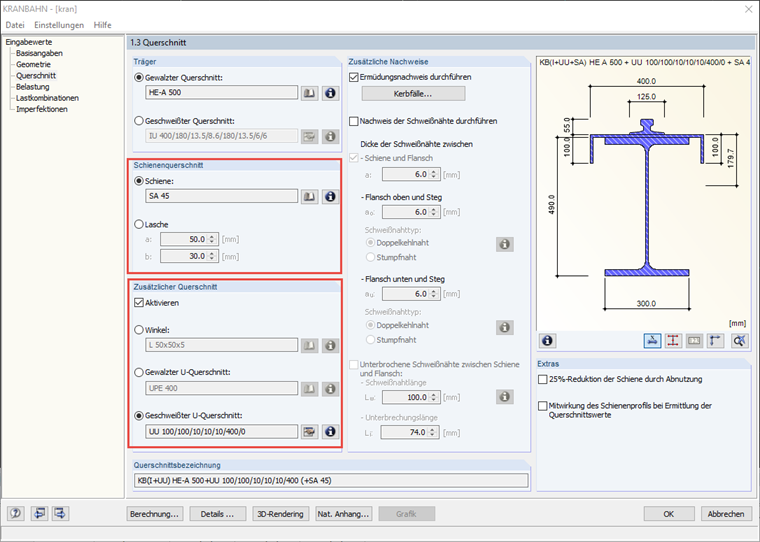Select Basisangaben in the tree
Viewport: 760px width, 542px height.
tap(39, 53)
